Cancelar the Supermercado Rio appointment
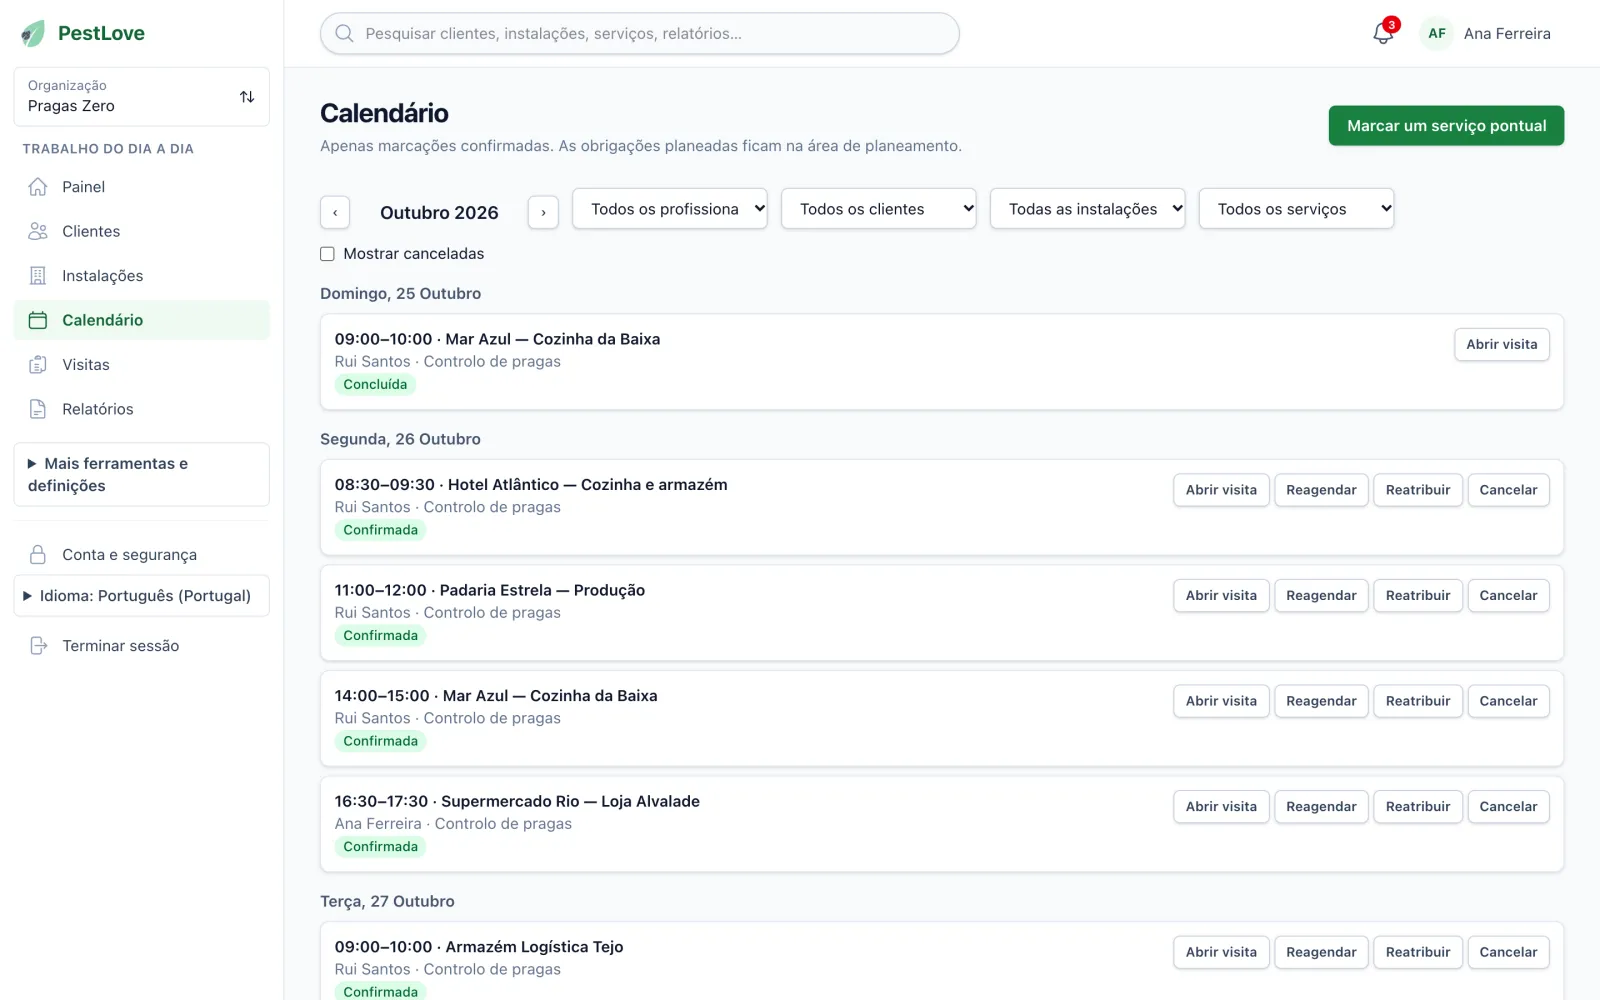The height and width of the screenshot is (1000, 1600). pos(1508,807)
